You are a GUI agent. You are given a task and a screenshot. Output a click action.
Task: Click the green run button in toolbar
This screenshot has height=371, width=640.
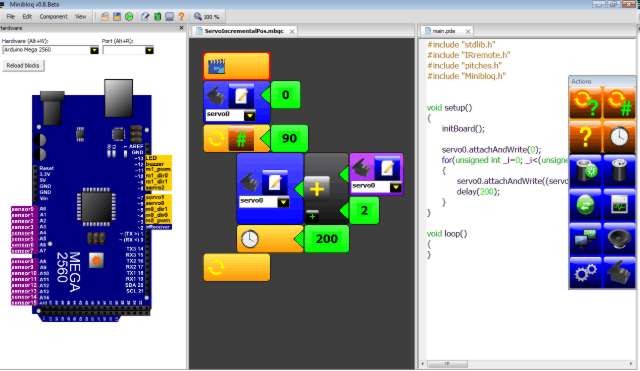pos(129,17)
